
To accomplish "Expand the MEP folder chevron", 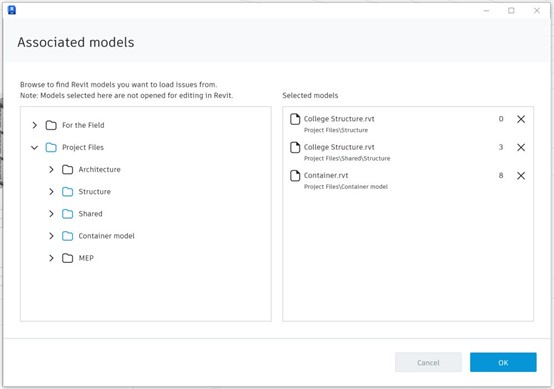I will pyautogui.click(x=51, y=258).
